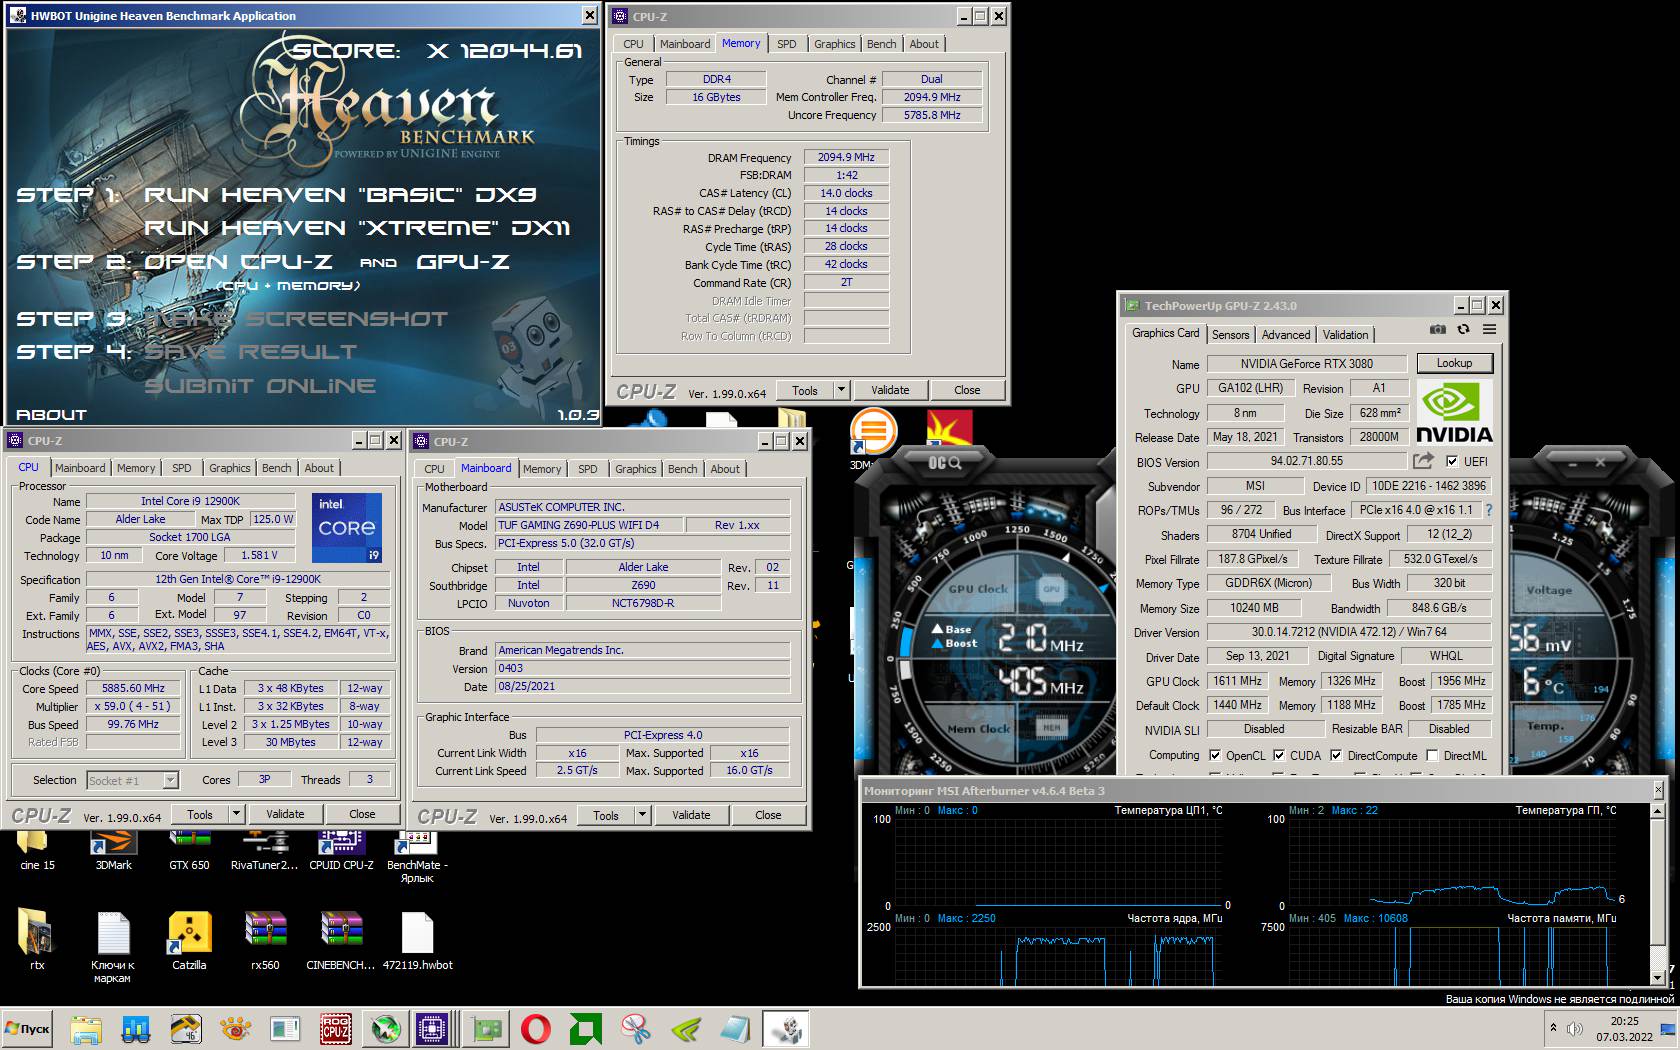Viewport: 1680px width, 1050px height.
Task: Click the Intel Core i9 12900K name field
Action: click(x=190, y=501)
